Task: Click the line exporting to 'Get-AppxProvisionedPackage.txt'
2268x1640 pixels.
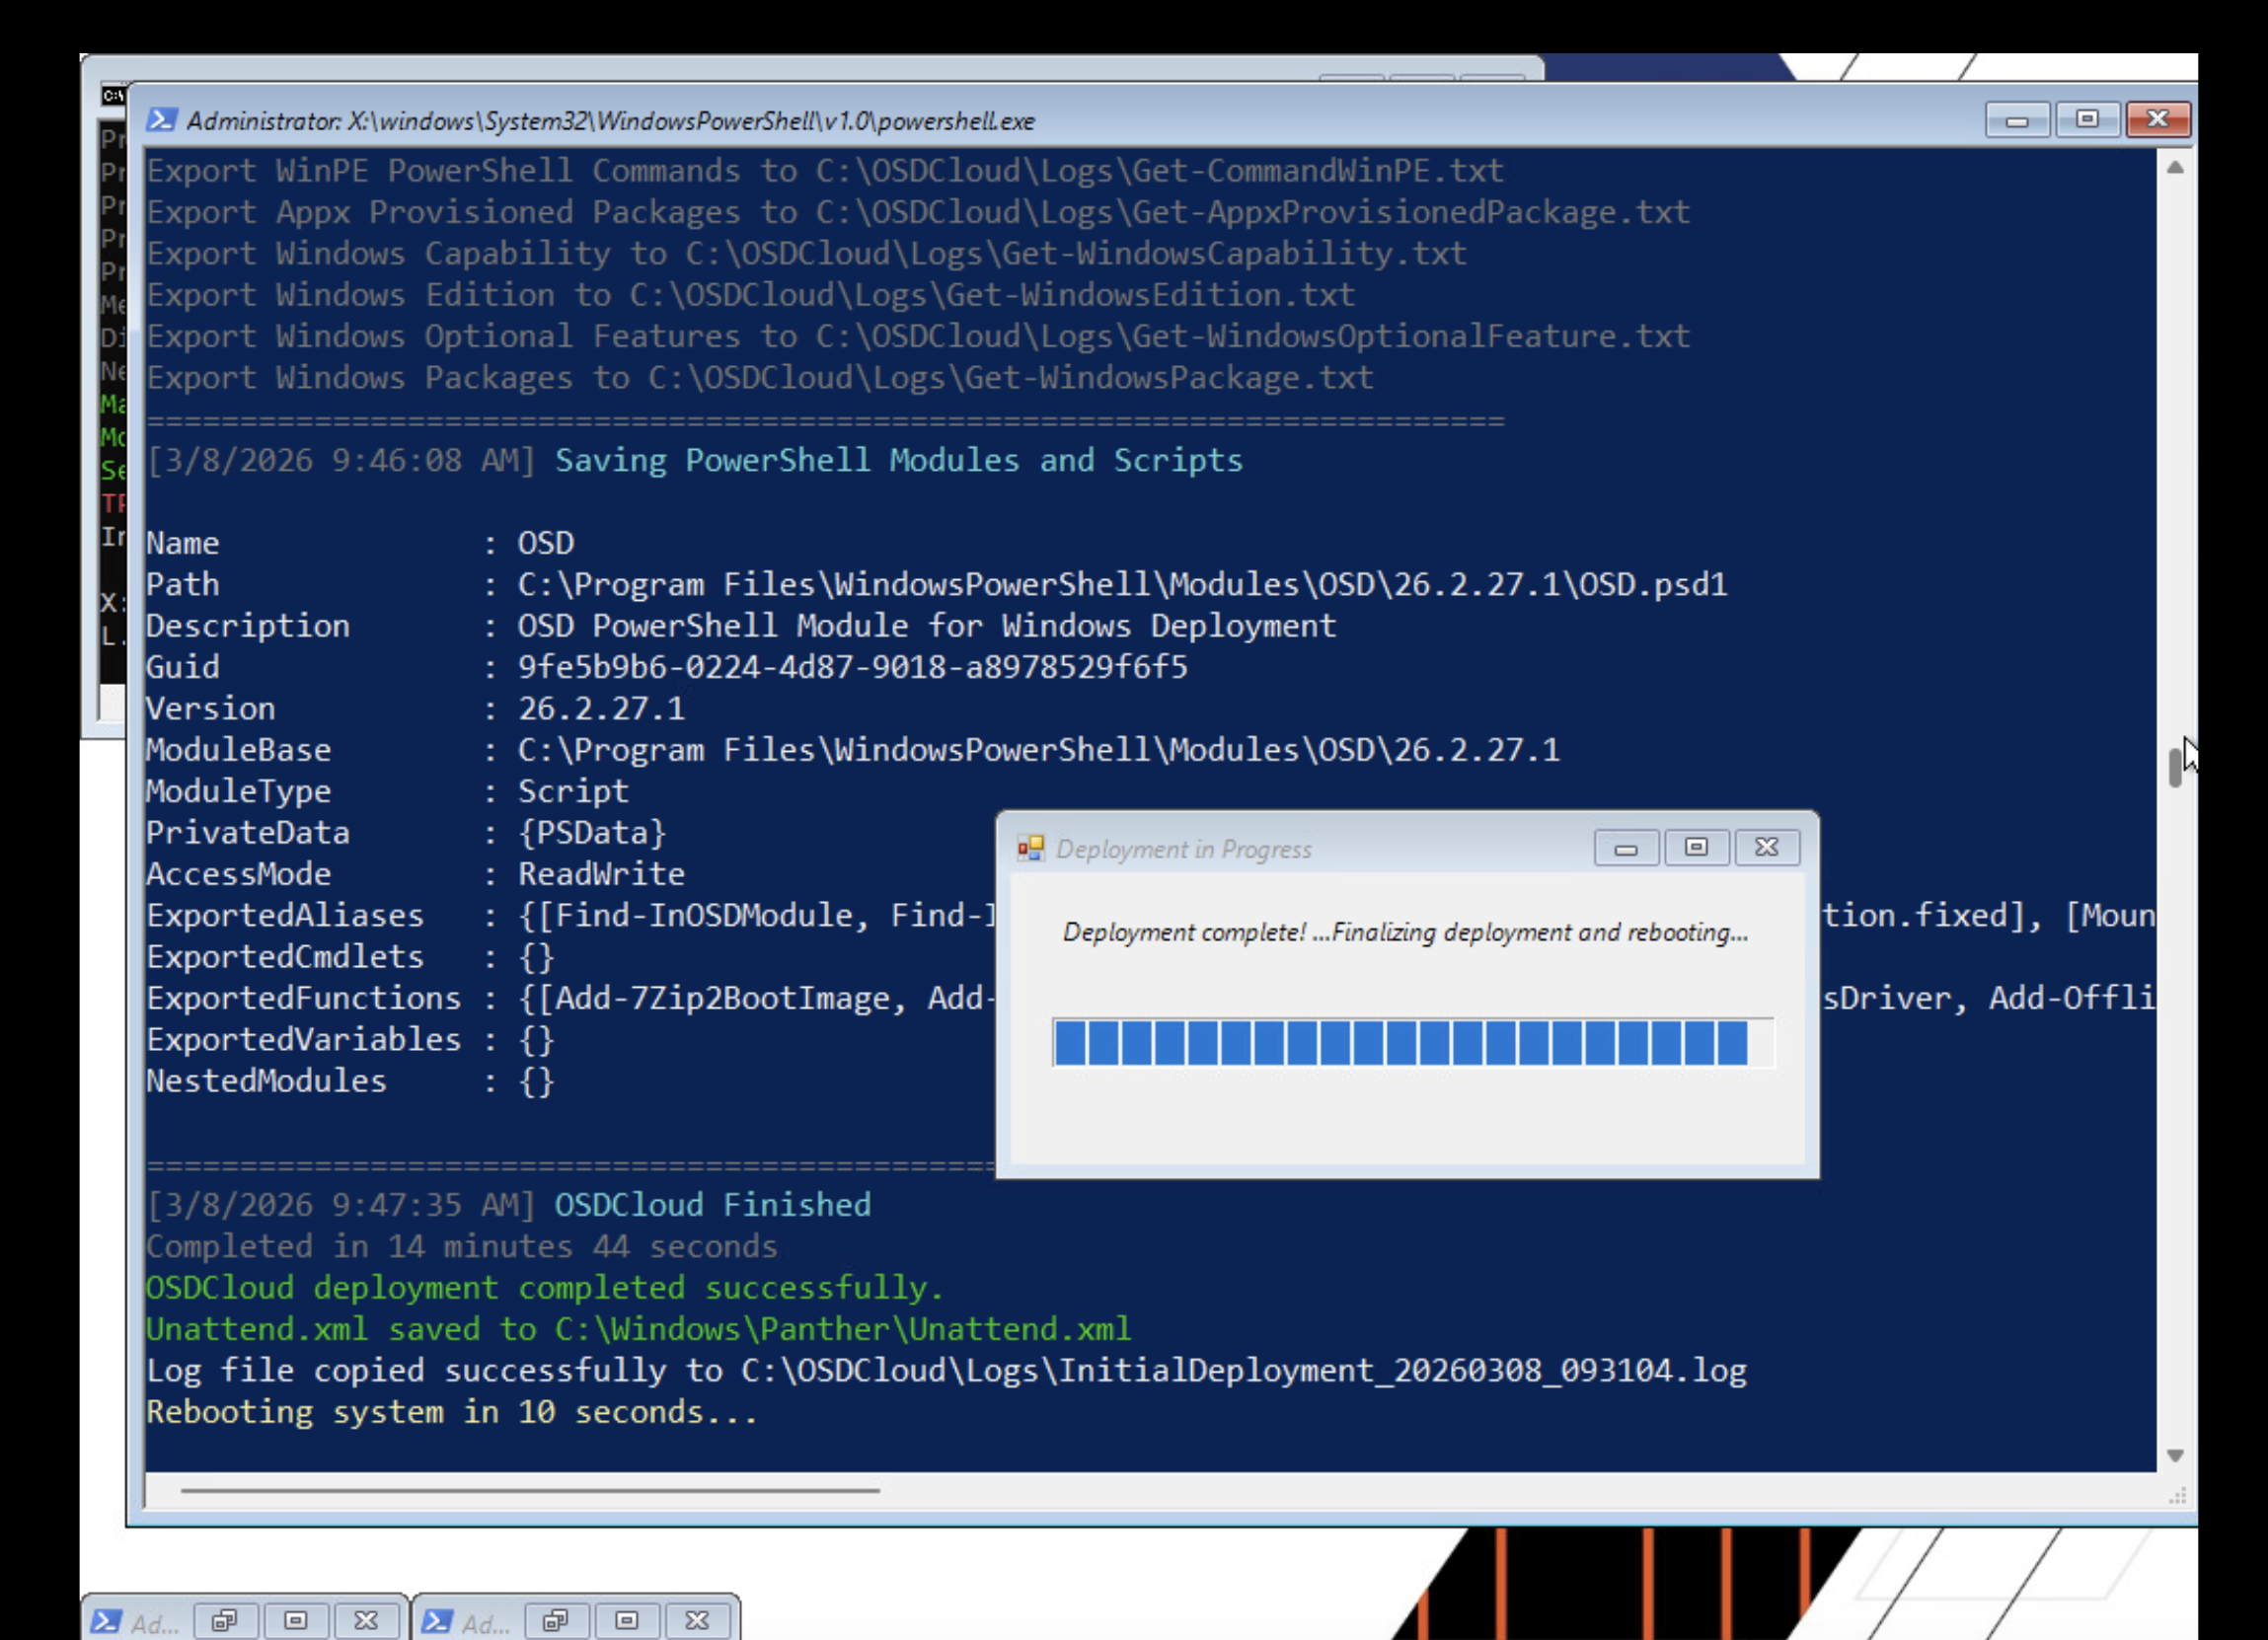Action: 918,212
